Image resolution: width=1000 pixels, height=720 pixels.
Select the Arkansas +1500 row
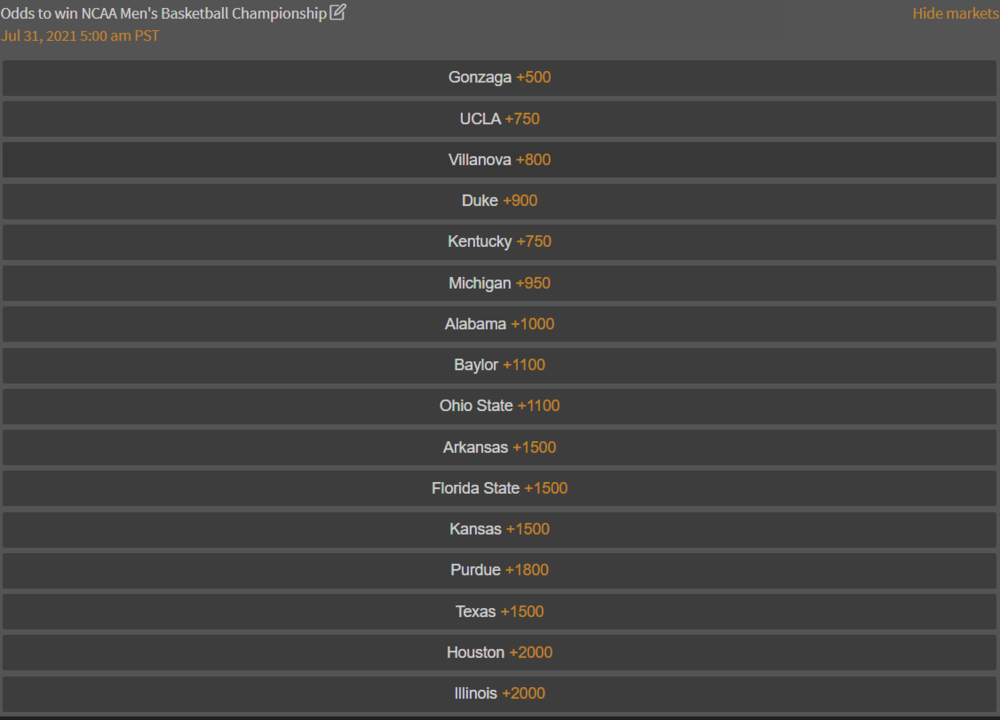coord(499,447)
